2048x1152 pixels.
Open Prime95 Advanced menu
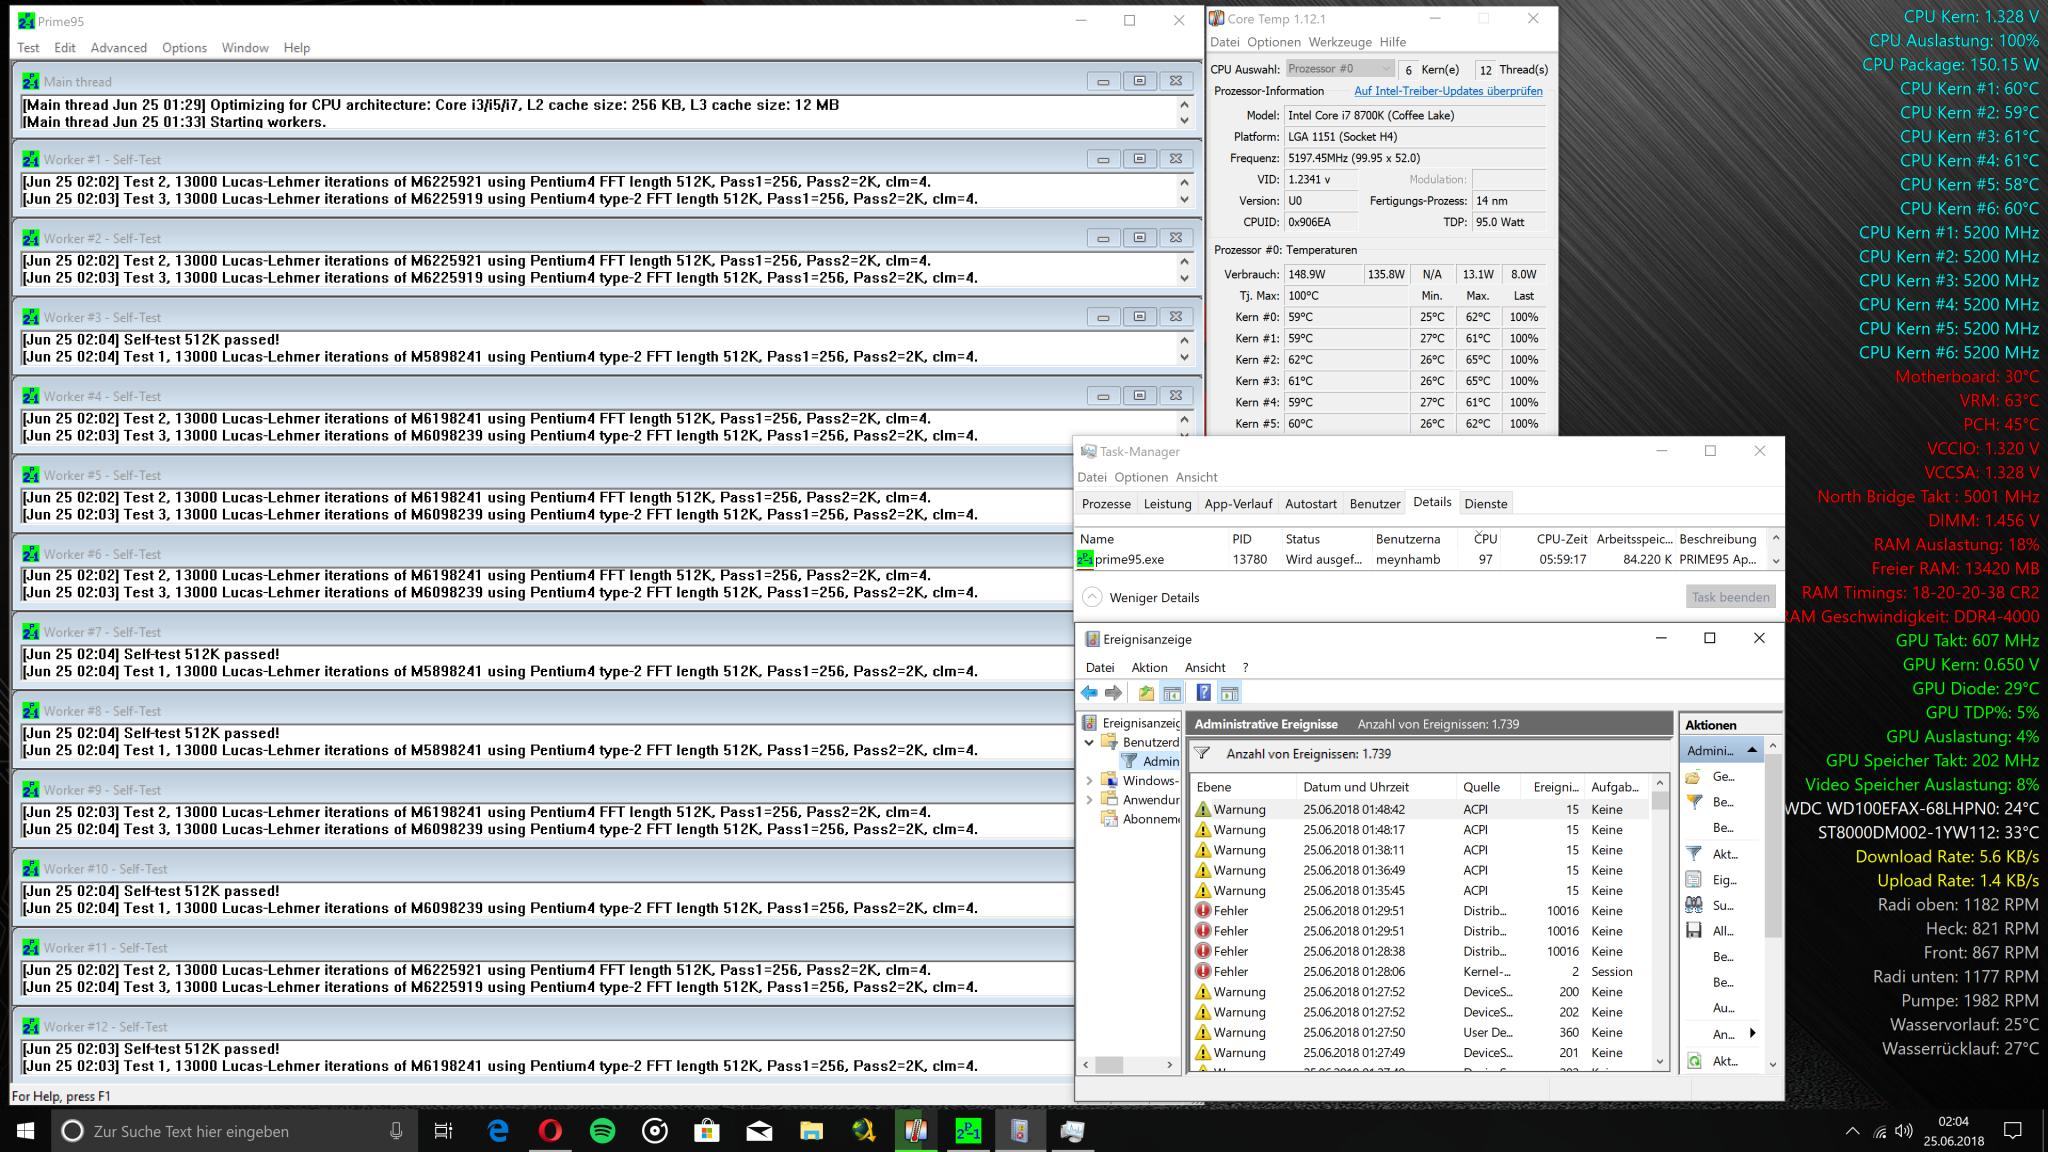(118, 48)
